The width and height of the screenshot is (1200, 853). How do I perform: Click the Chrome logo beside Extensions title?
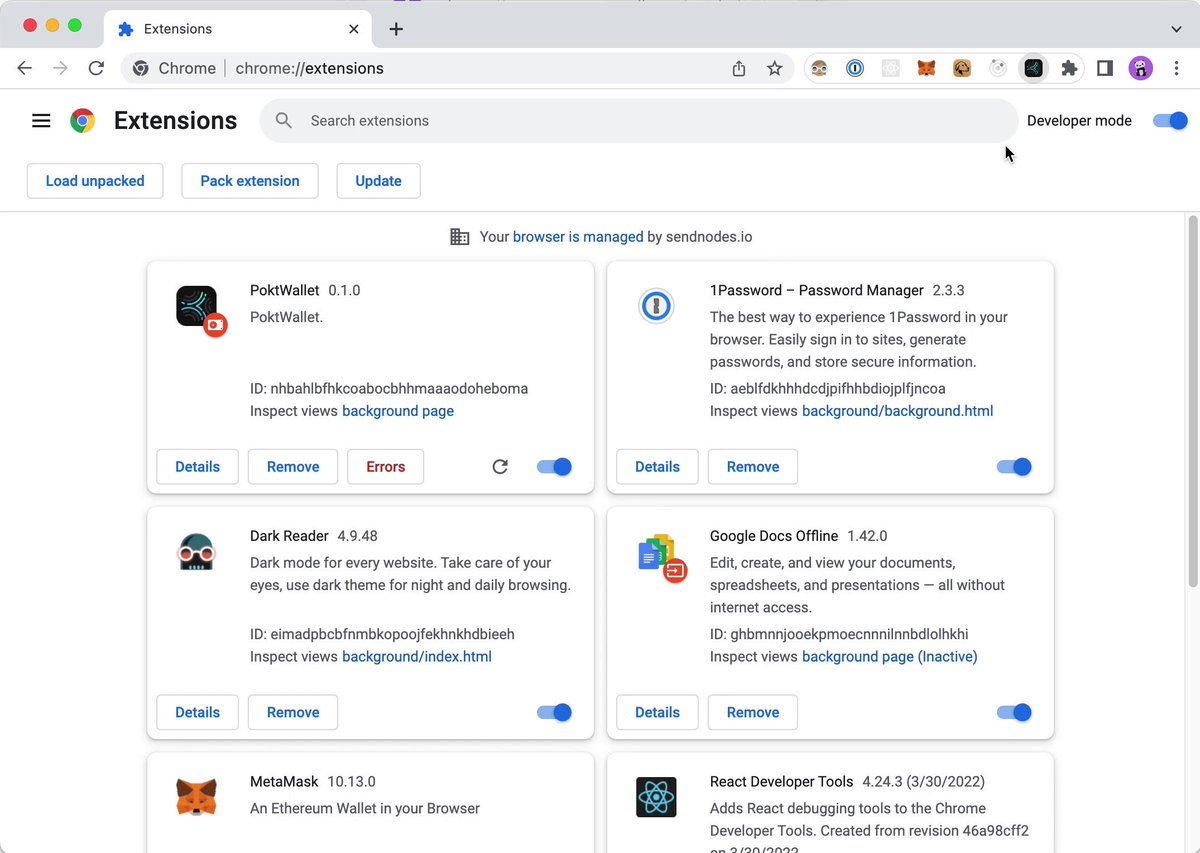pos(82,121)
